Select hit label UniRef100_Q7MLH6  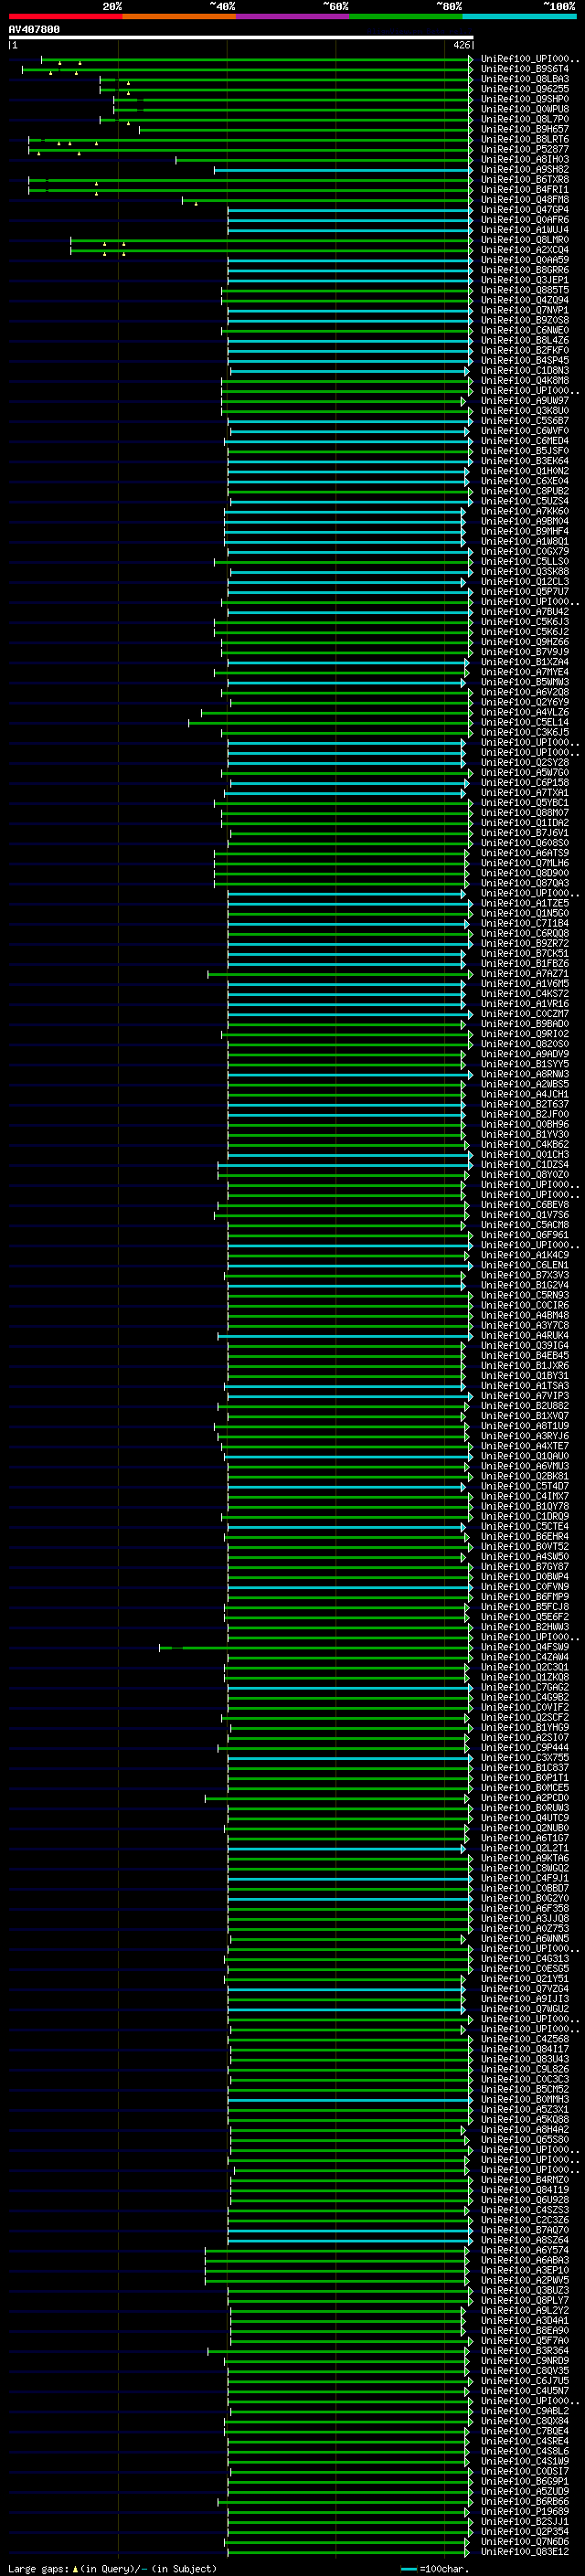coord(525,863)
